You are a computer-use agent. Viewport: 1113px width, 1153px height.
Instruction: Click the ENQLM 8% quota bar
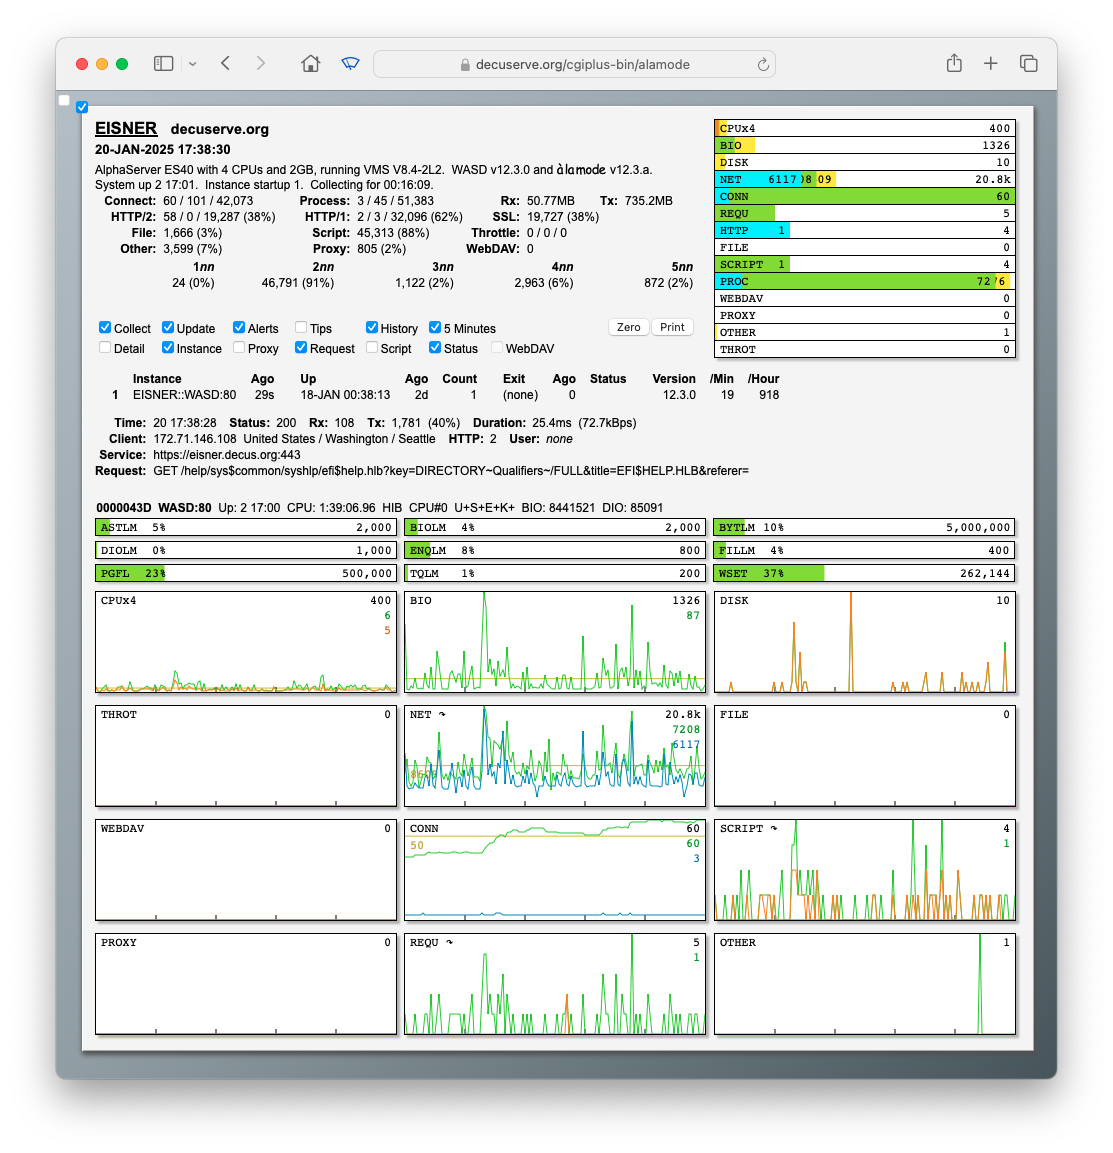tap(555, 550)
